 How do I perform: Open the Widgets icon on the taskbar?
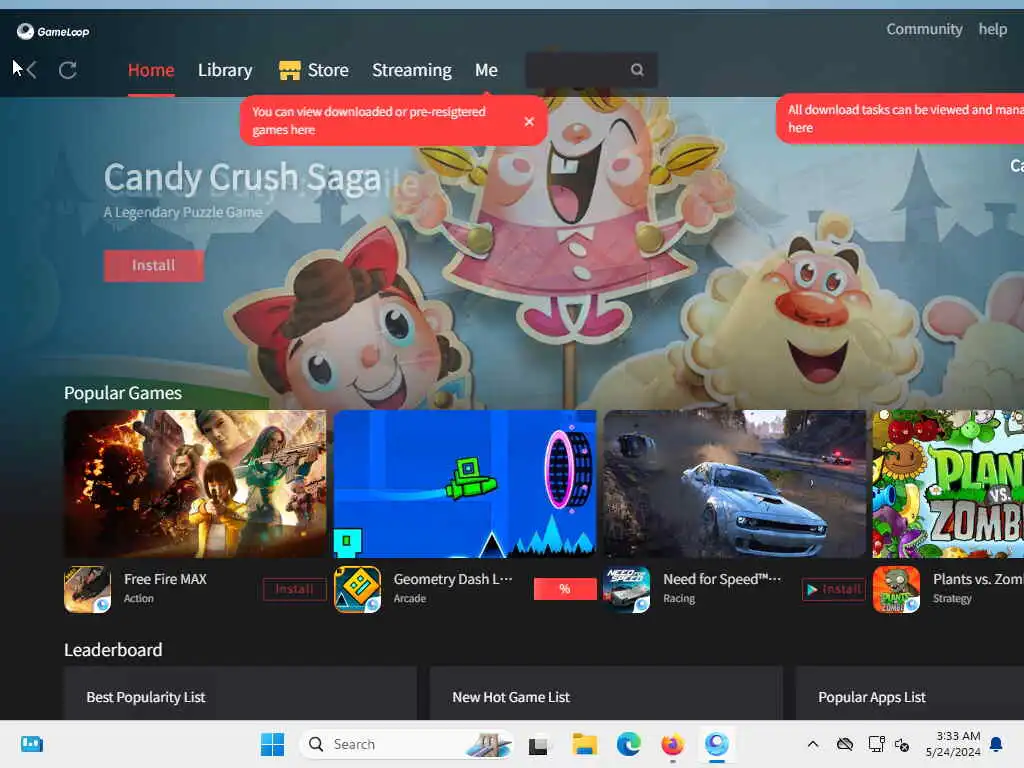click(x=31, y=744)
